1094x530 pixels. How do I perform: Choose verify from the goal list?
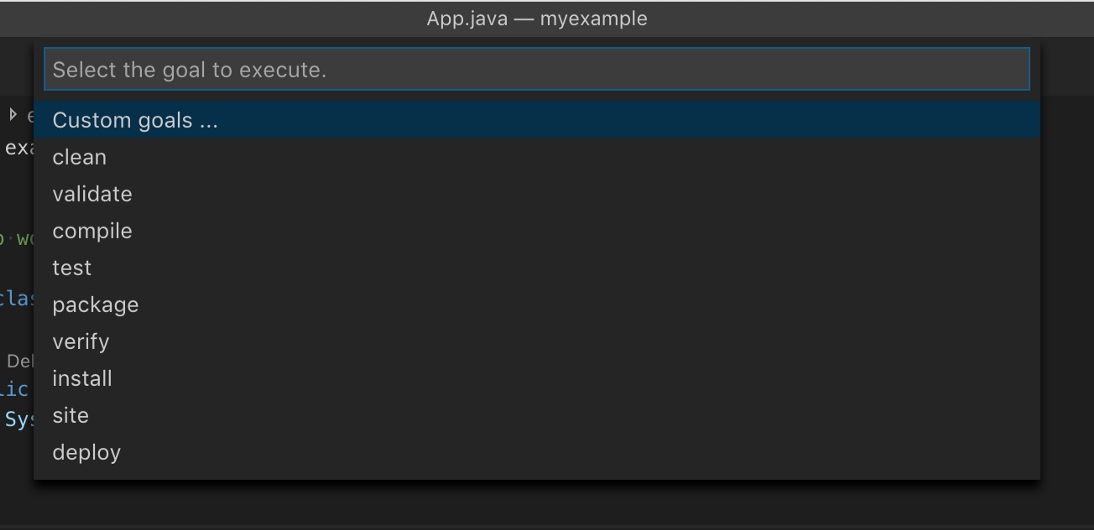coord(81,342)
